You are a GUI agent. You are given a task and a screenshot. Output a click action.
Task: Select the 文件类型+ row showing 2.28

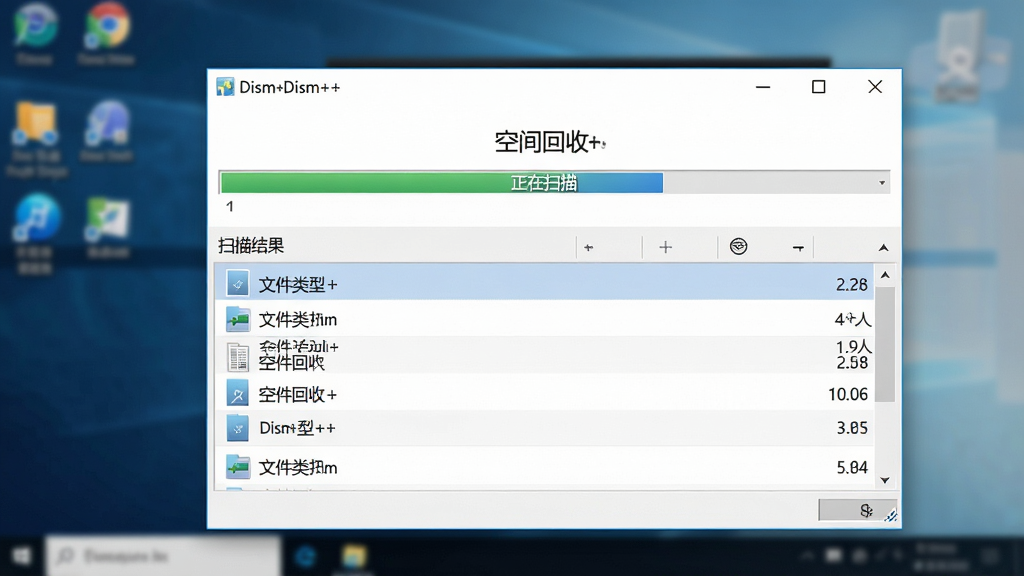545,282
